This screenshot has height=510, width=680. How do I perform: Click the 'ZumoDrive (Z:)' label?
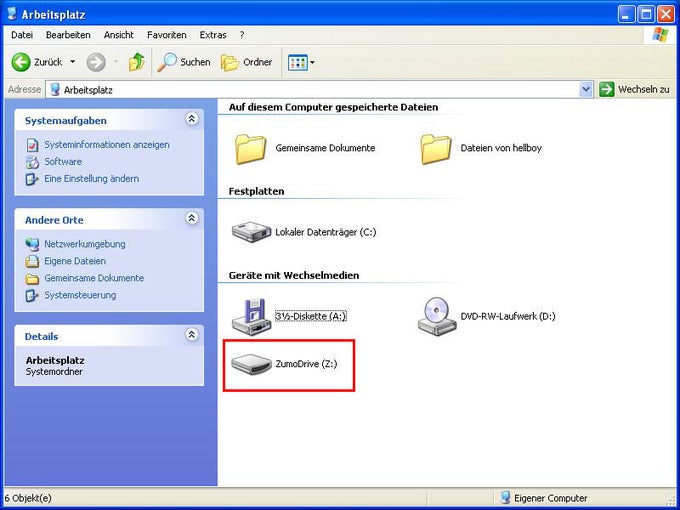pos(306,364)
